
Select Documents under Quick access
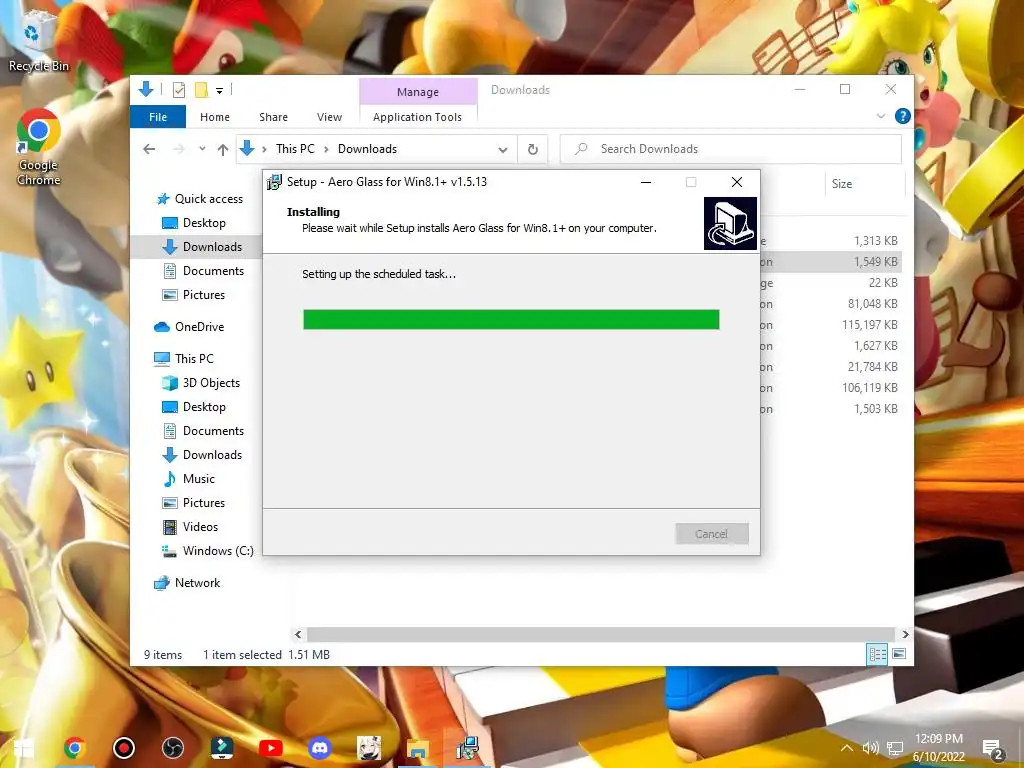[x=213, y=270]
